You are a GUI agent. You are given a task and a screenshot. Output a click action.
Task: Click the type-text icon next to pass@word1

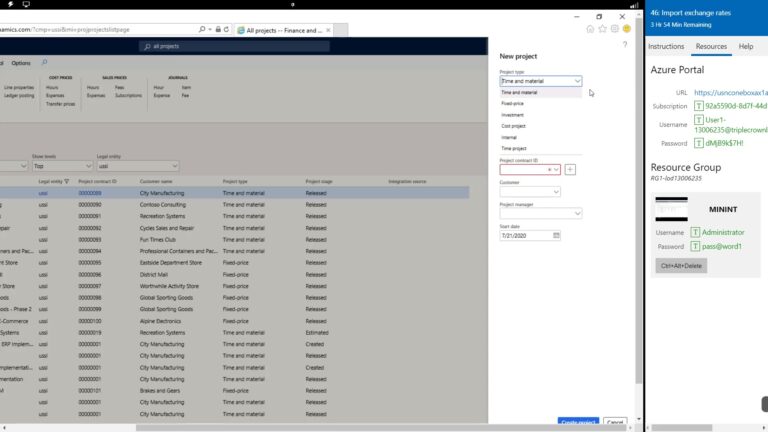(x=695, y=246)
